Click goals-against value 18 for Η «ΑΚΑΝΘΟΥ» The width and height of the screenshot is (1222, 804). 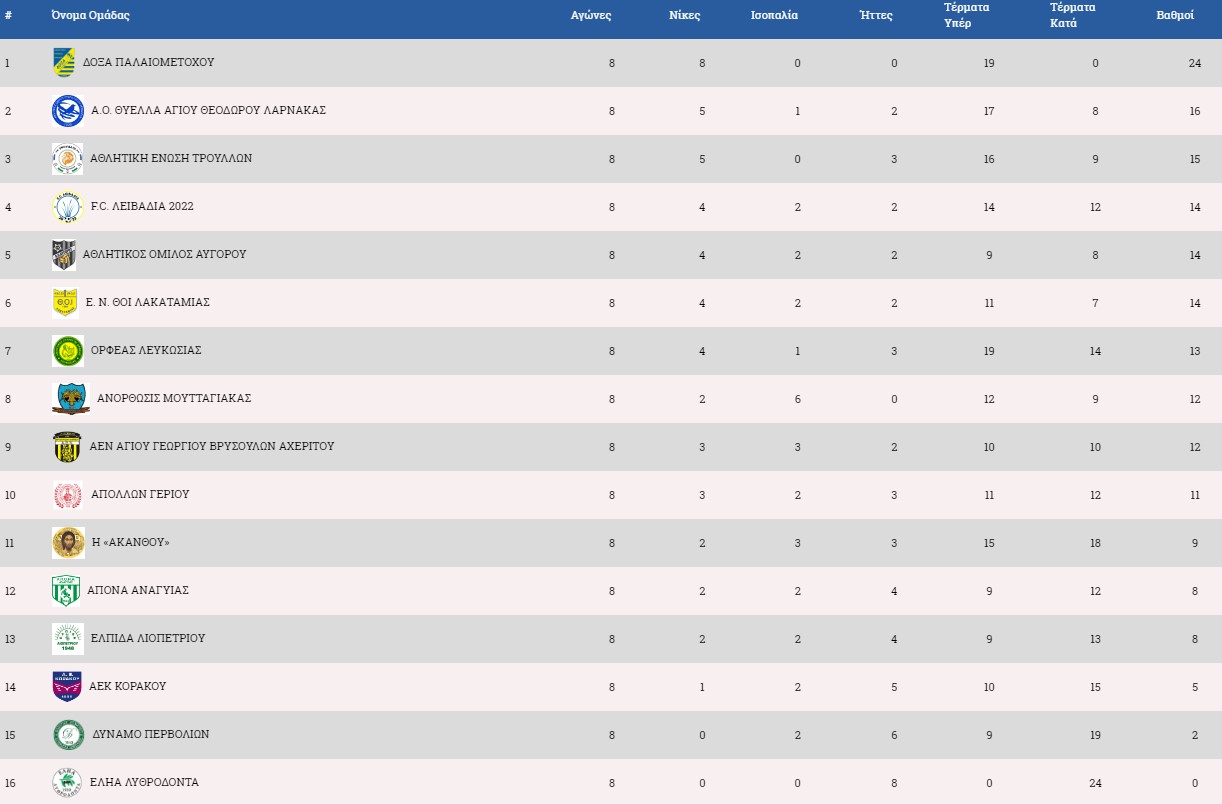pyautogui.click(x=1095, y=543)
